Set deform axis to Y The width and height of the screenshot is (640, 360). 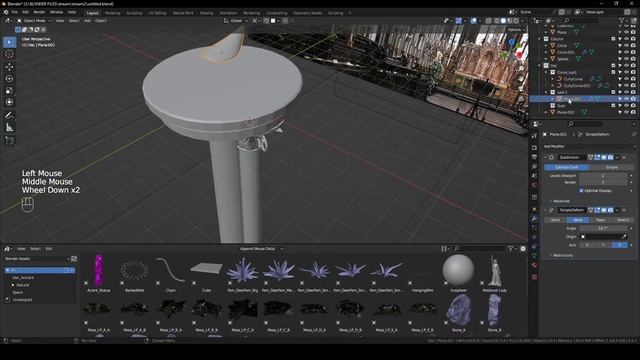(603, 245)
